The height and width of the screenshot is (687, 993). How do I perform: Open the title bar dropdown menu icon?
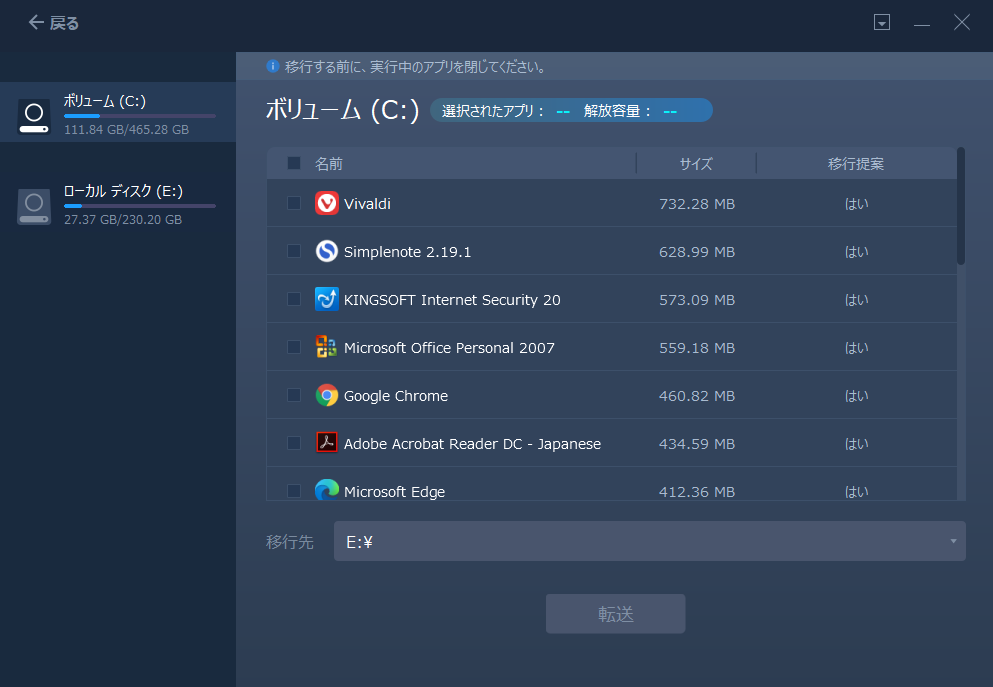click(x=882, y=23)
